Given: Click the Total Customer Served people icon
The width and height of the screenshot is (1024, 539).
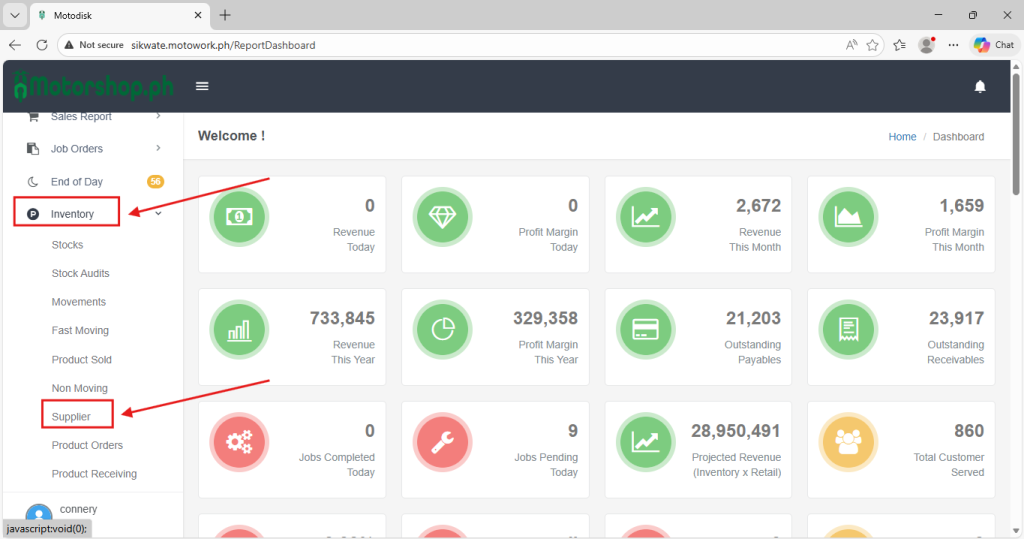Looking at the screenshot, I should [848, 443].
